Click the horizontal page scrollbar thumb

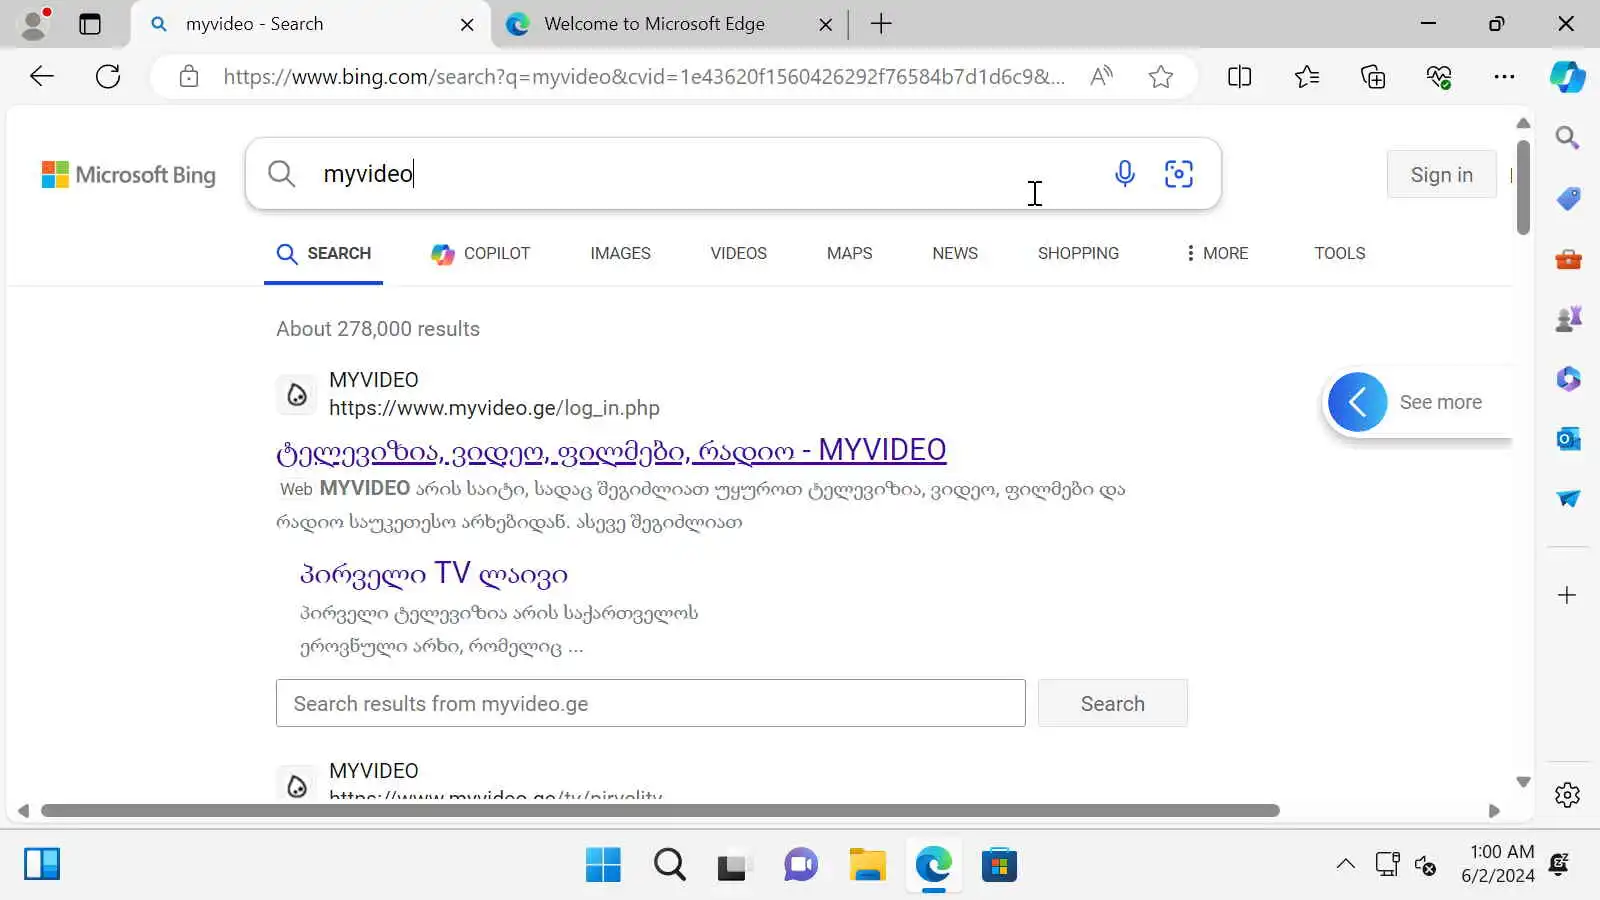[x=660, y=811]
